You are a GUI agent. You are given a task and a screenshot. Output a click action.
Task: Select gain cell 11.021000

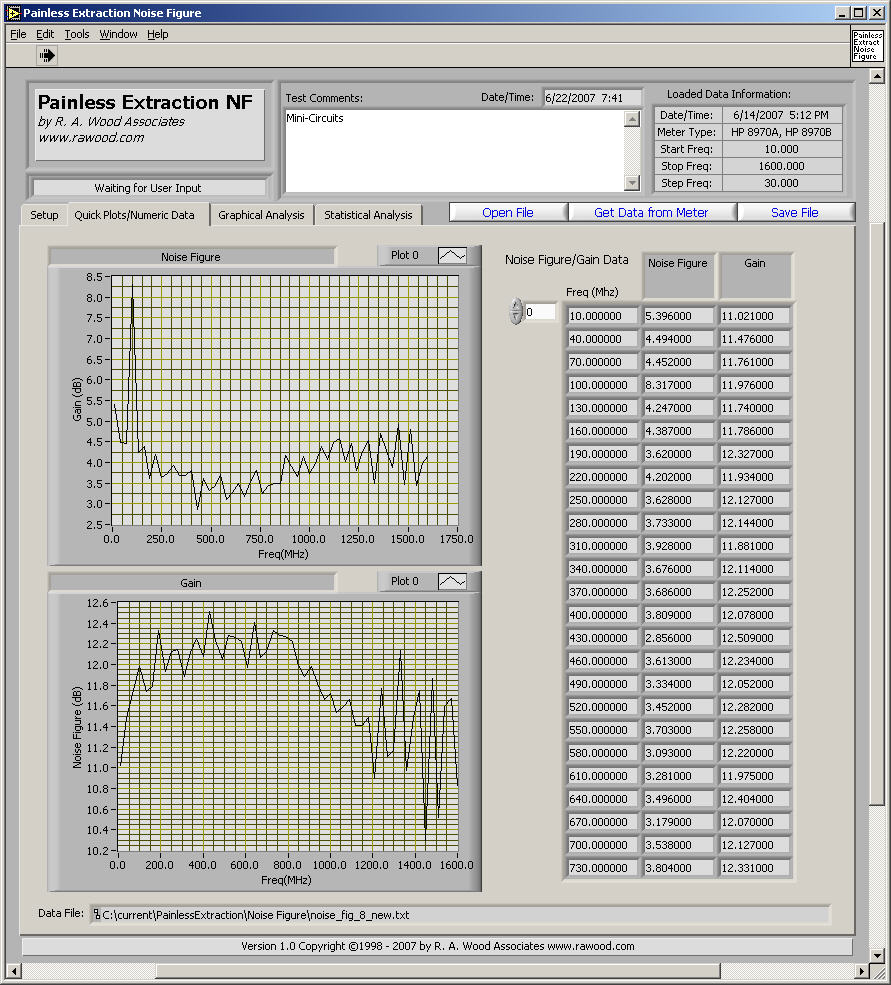(755, 316)
